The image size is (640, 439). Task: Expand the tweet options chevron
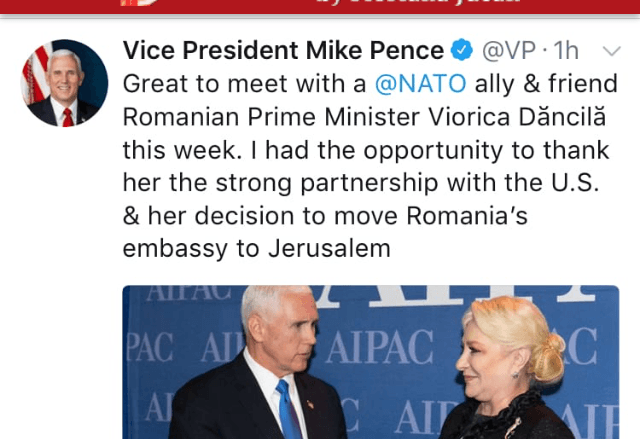[612, 50]
